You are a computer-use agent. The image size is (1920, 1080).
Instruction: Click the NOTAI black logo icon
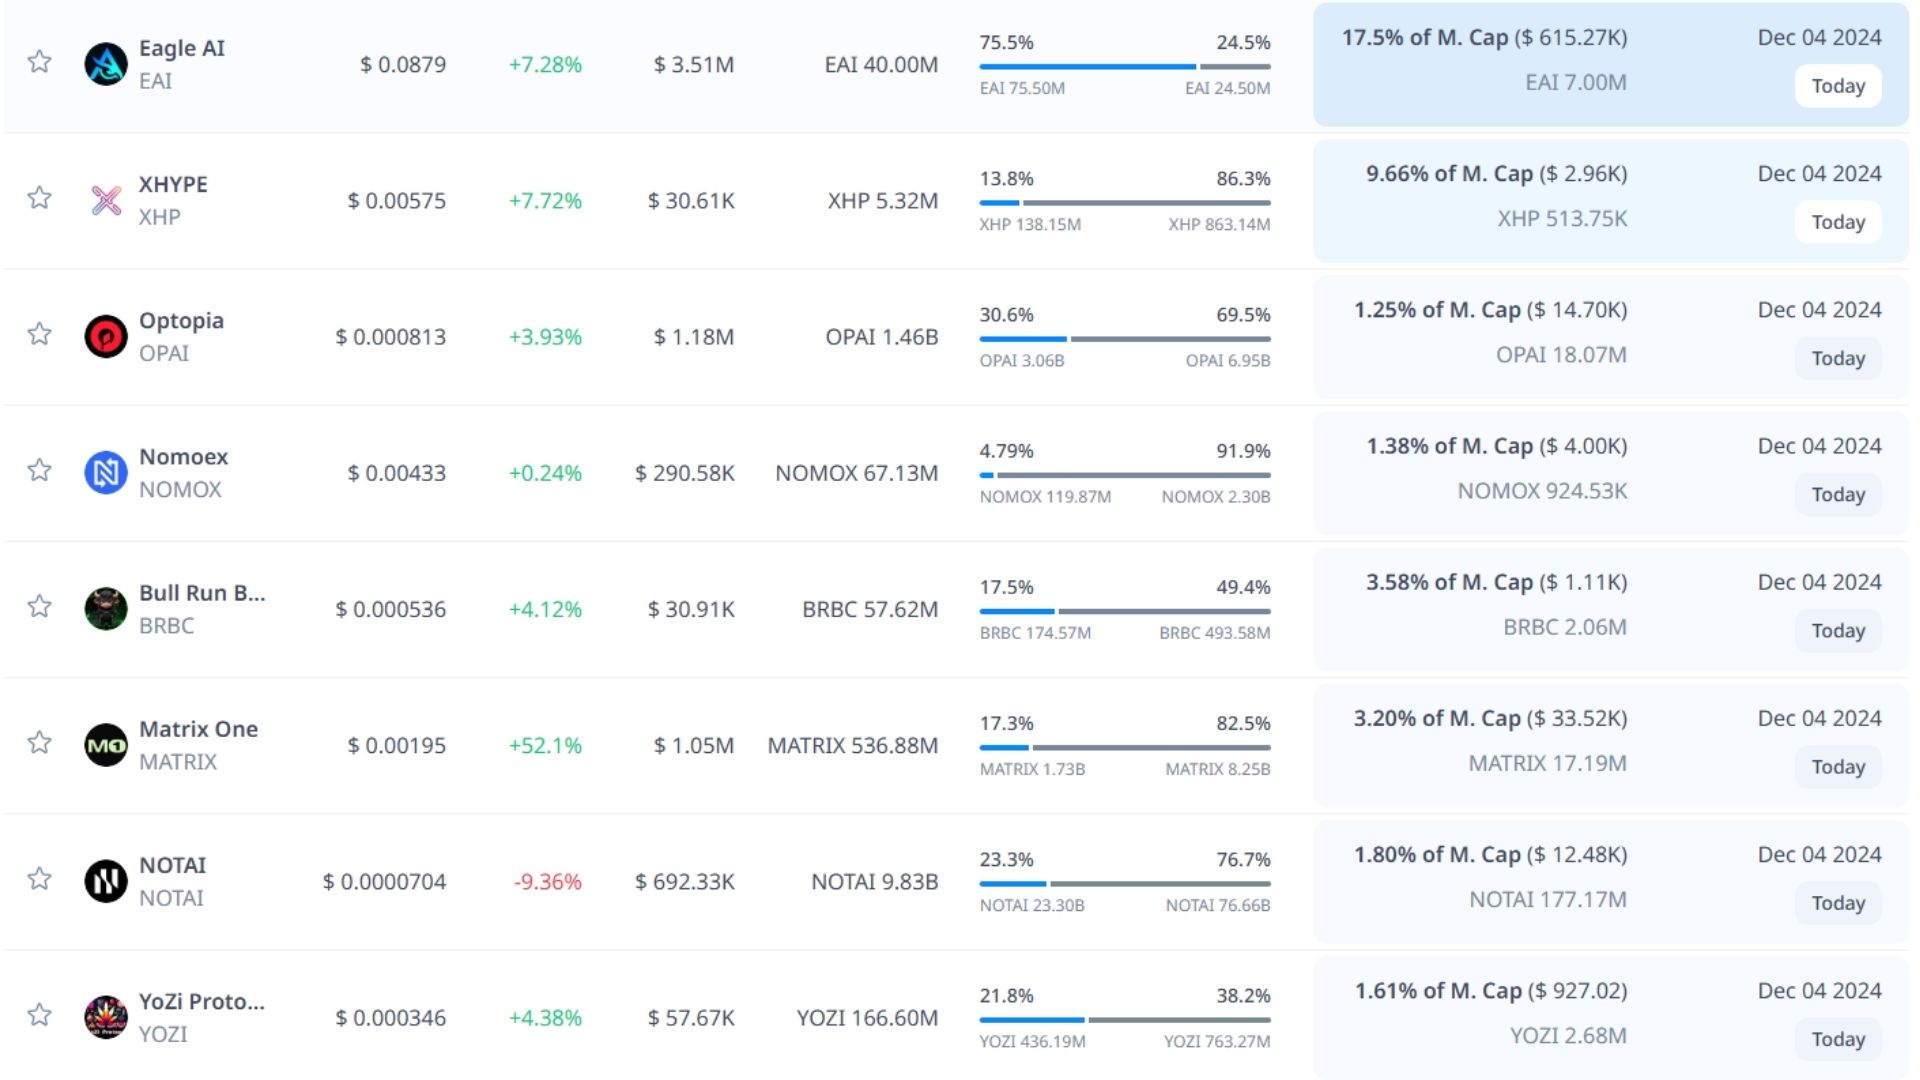[105, 881]
